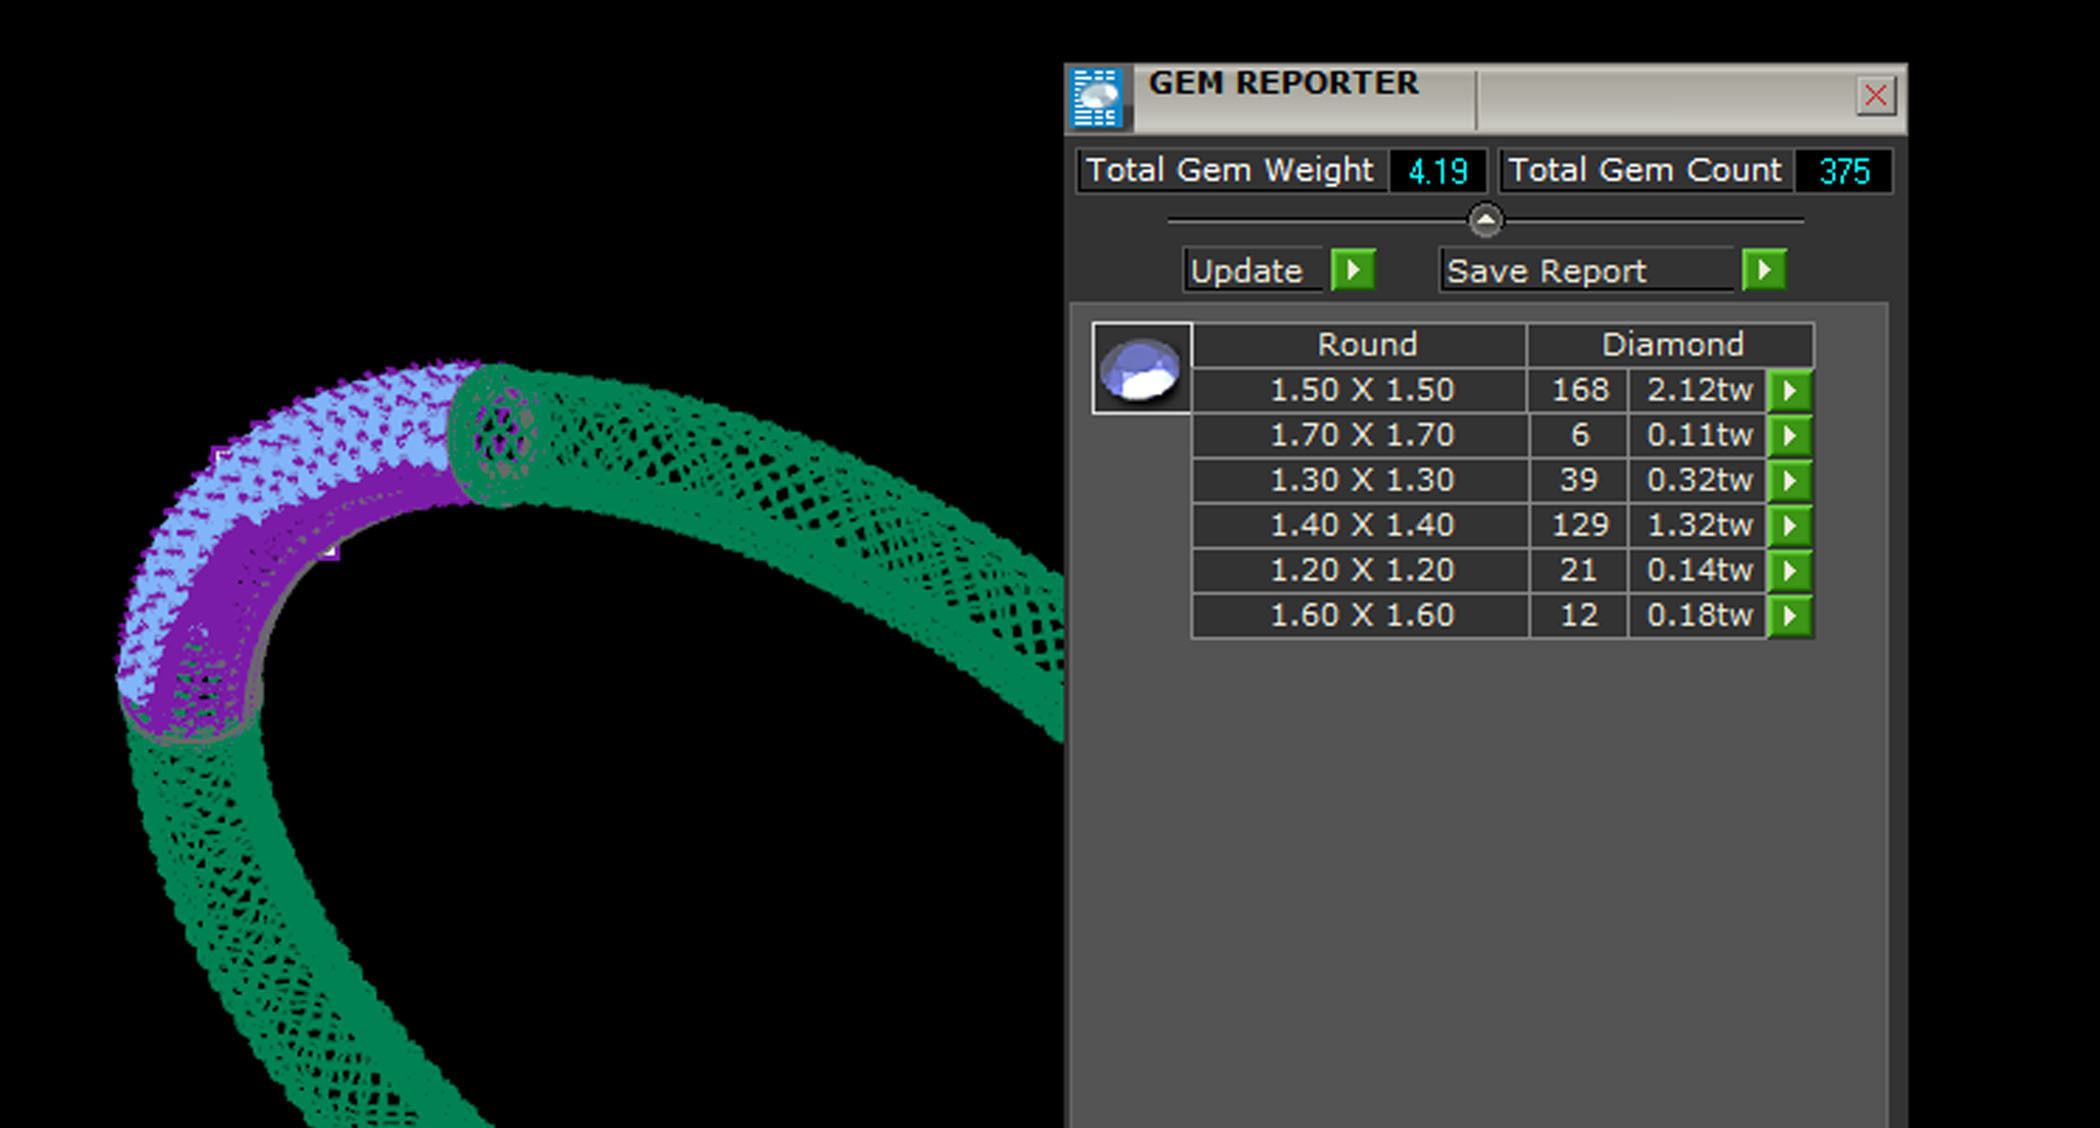Collapse the summary with the round arrow handle
The height and width of the screenshot is (1128, 2100).
tap(1485, 220)
